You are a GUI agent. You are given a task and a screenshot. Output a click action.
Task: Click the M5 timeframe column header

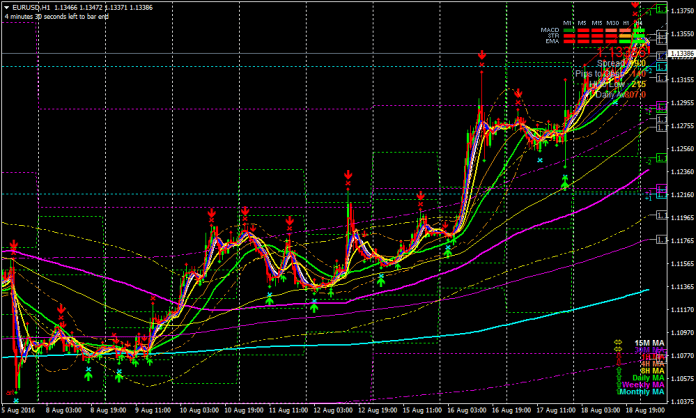[x=583, y=22]
